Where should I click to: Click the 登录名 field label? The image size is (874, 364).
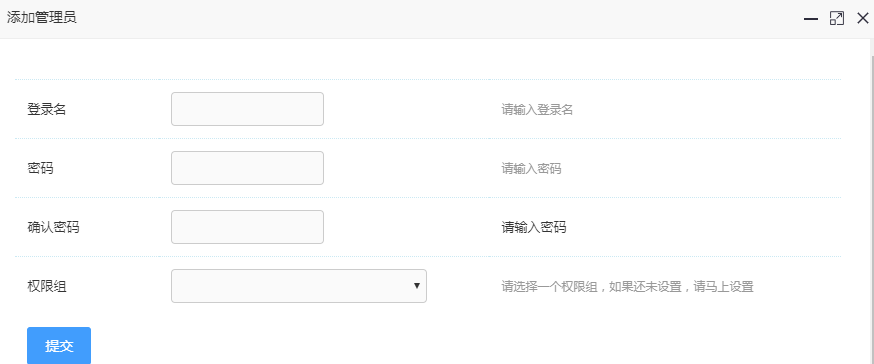pos(47,110)
